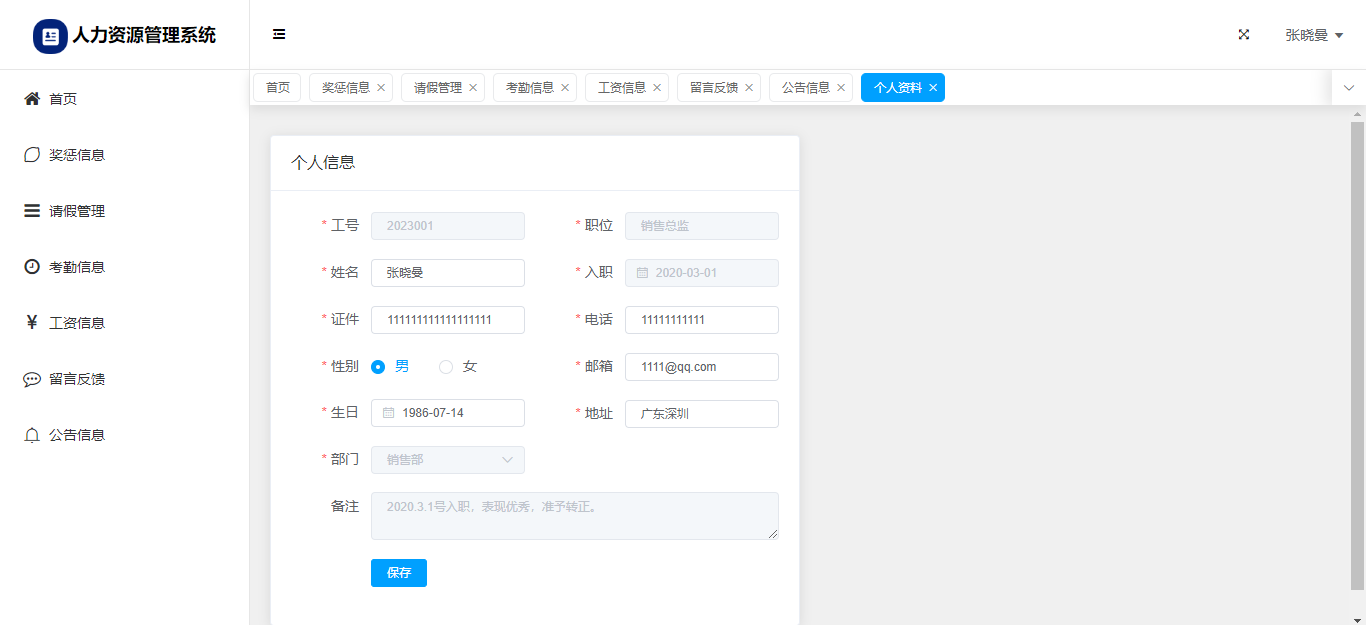
Task: Close the 个人资料 tab
Action: coord(933,88)
